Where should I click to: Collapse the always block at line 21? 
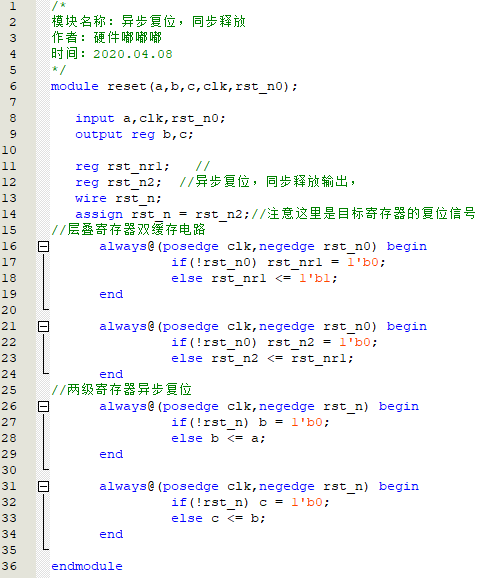[x=43, y=326]
